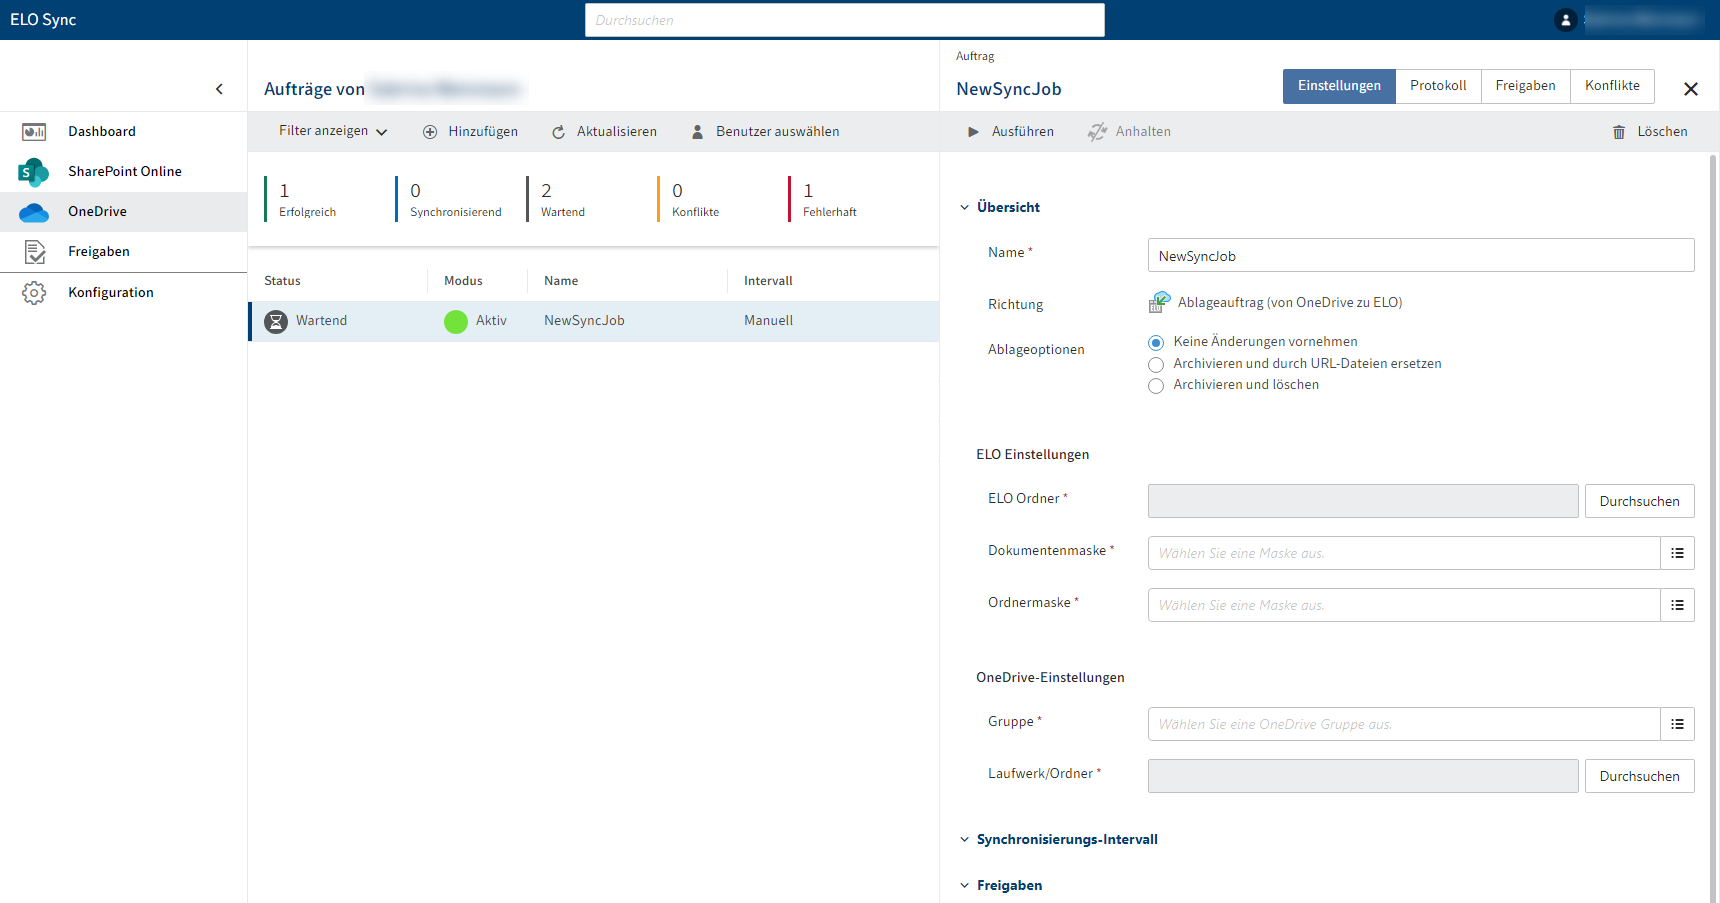
Task: Open the Dokumentenmaske selection field
Action: pyautogui.click(x=1404, y=553)
